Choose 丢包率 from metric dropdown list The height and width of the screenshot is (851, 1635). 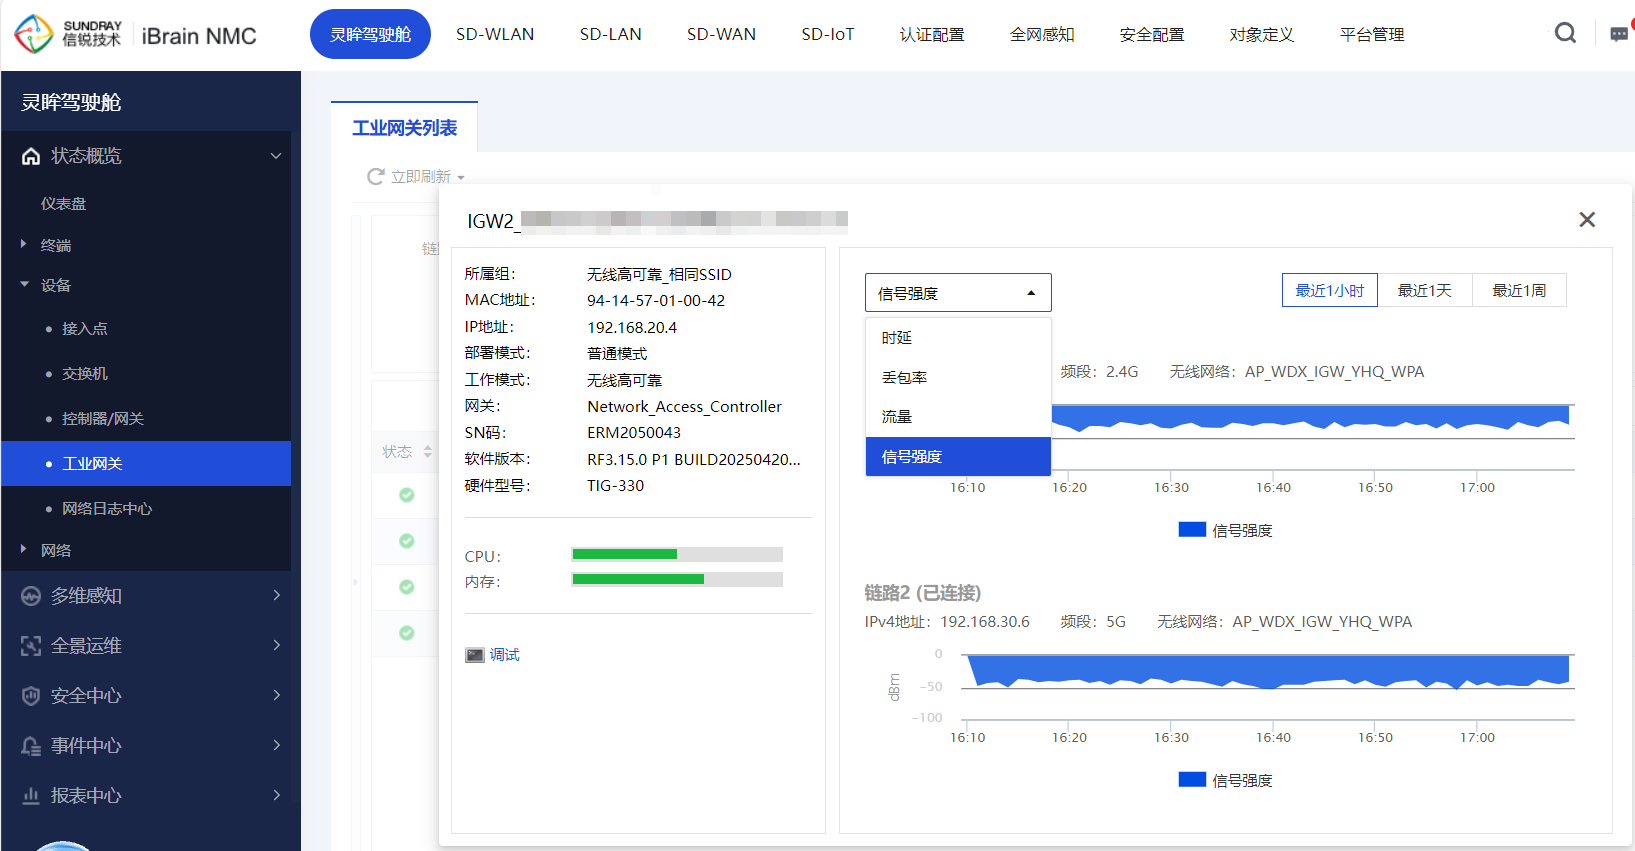[958, 378]
